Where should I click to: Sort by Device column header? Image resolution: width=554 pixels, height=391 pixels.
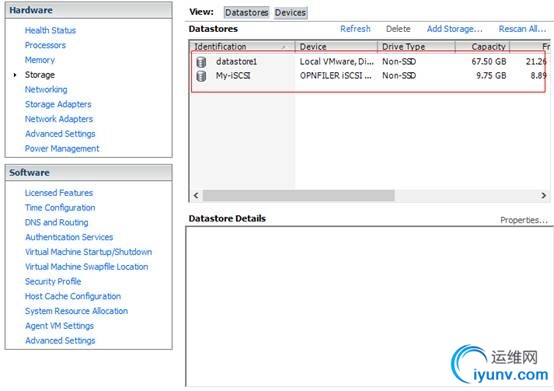click(x=336, y=47)
